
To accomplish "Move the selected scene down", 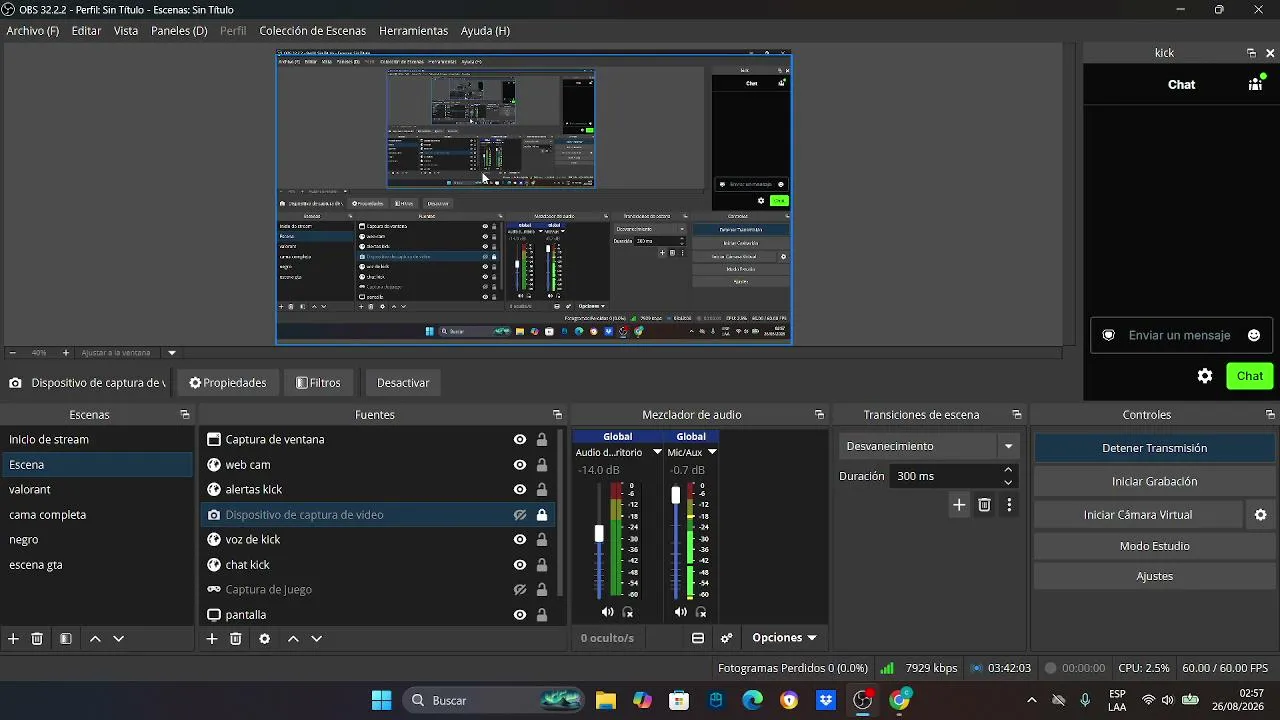I will [118, 638].
